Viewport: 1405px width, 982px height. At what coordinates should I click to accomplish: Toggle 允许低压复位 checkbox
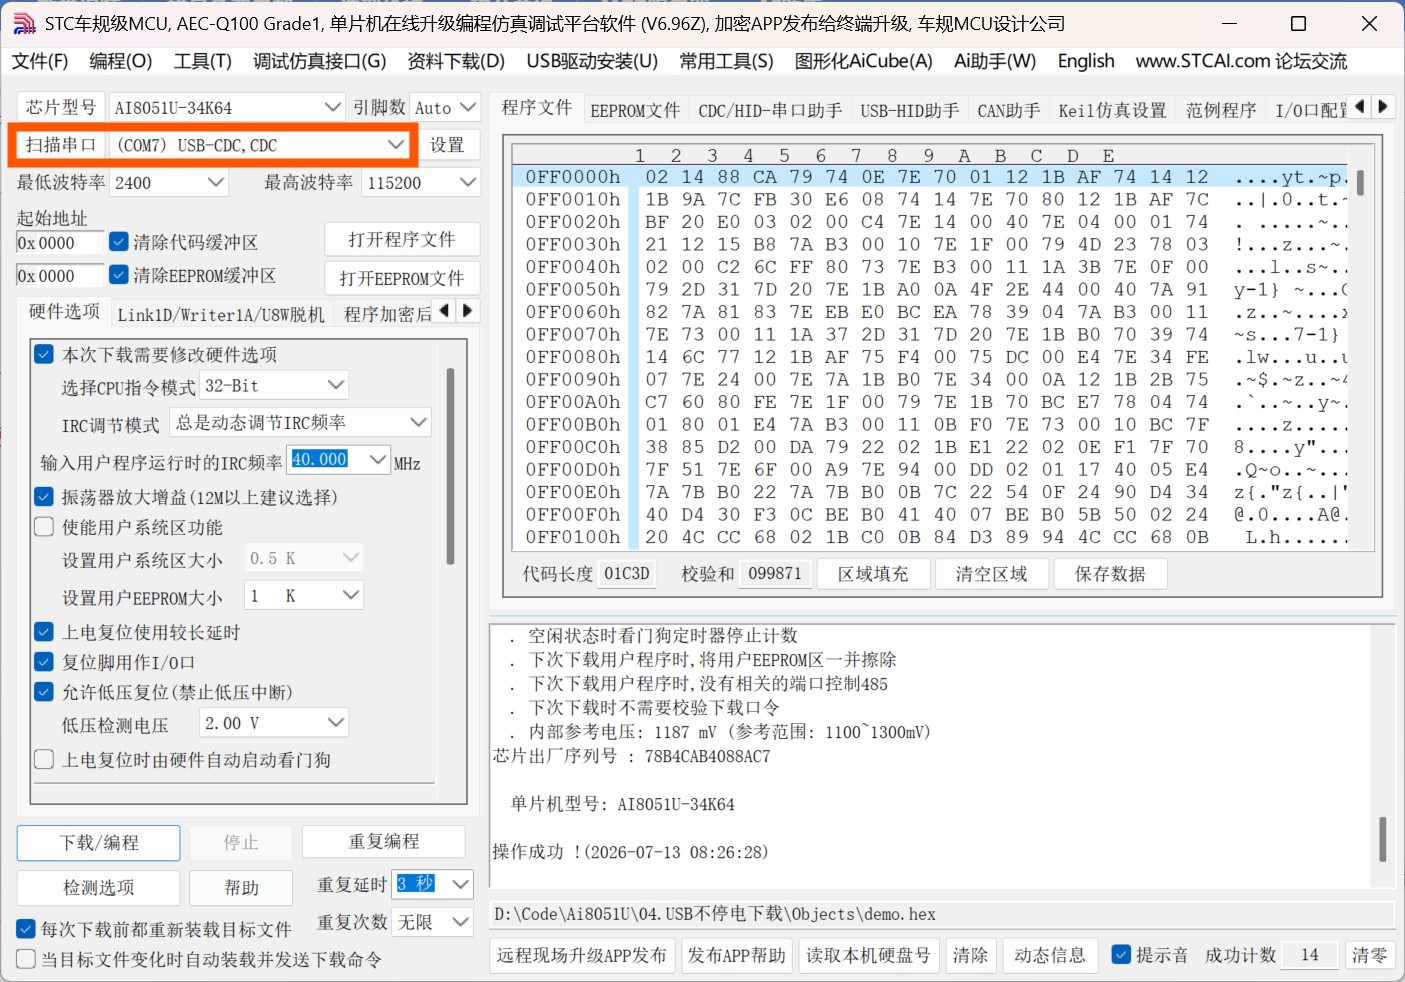pos(44,692)
